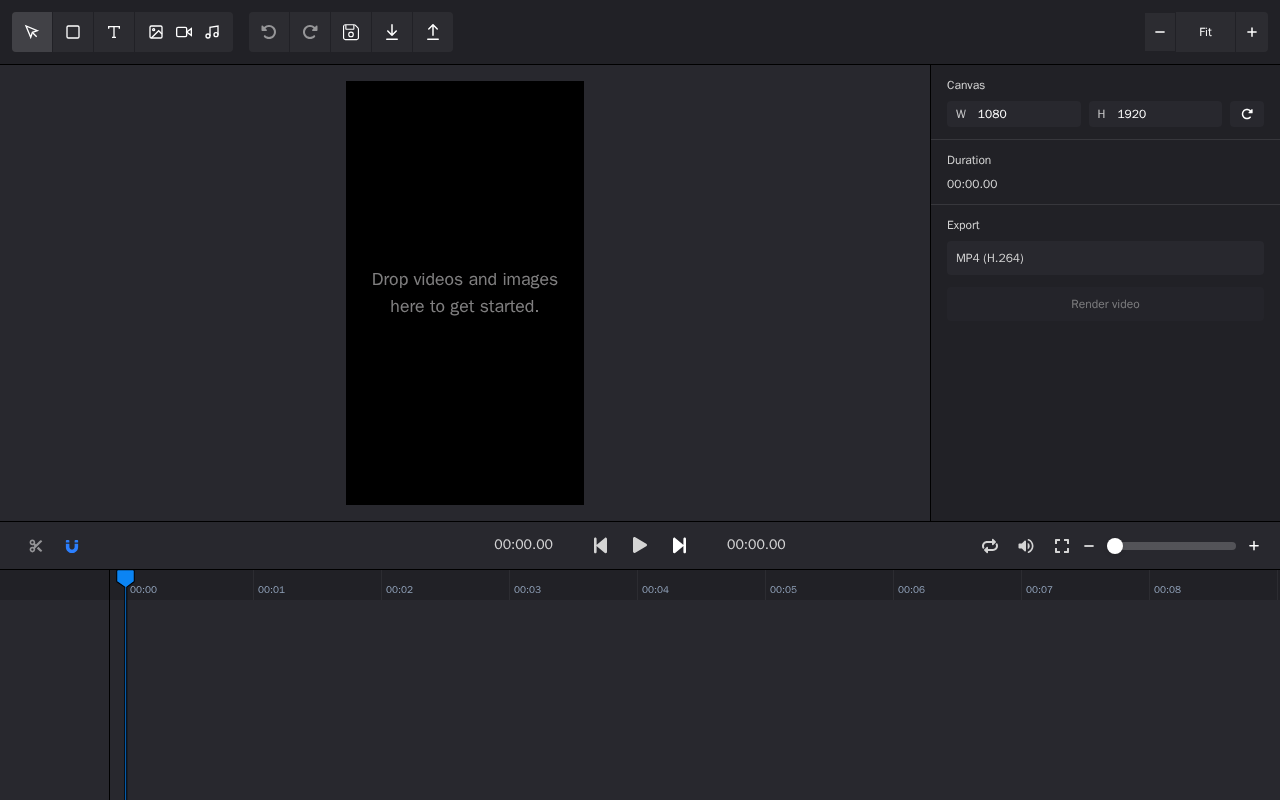1280x800 pixels.
Task: Open the Fit zoom level menu
Action: (x=1205, y=32)
